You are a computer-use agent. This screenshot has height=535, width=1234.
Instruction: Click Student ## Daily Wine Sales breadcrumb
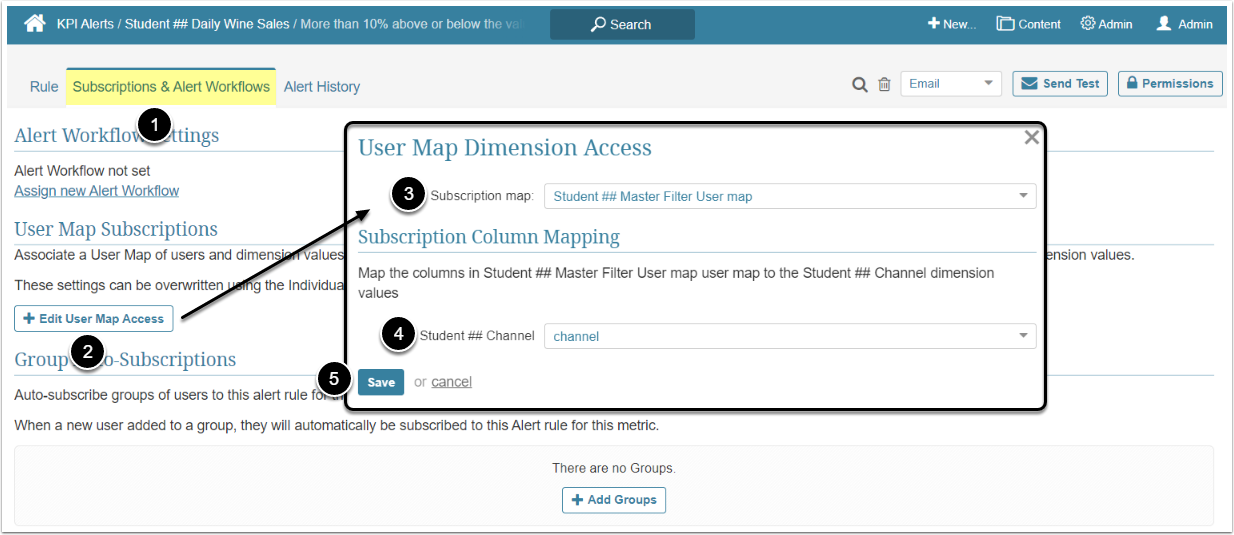(x=207, y=24)
